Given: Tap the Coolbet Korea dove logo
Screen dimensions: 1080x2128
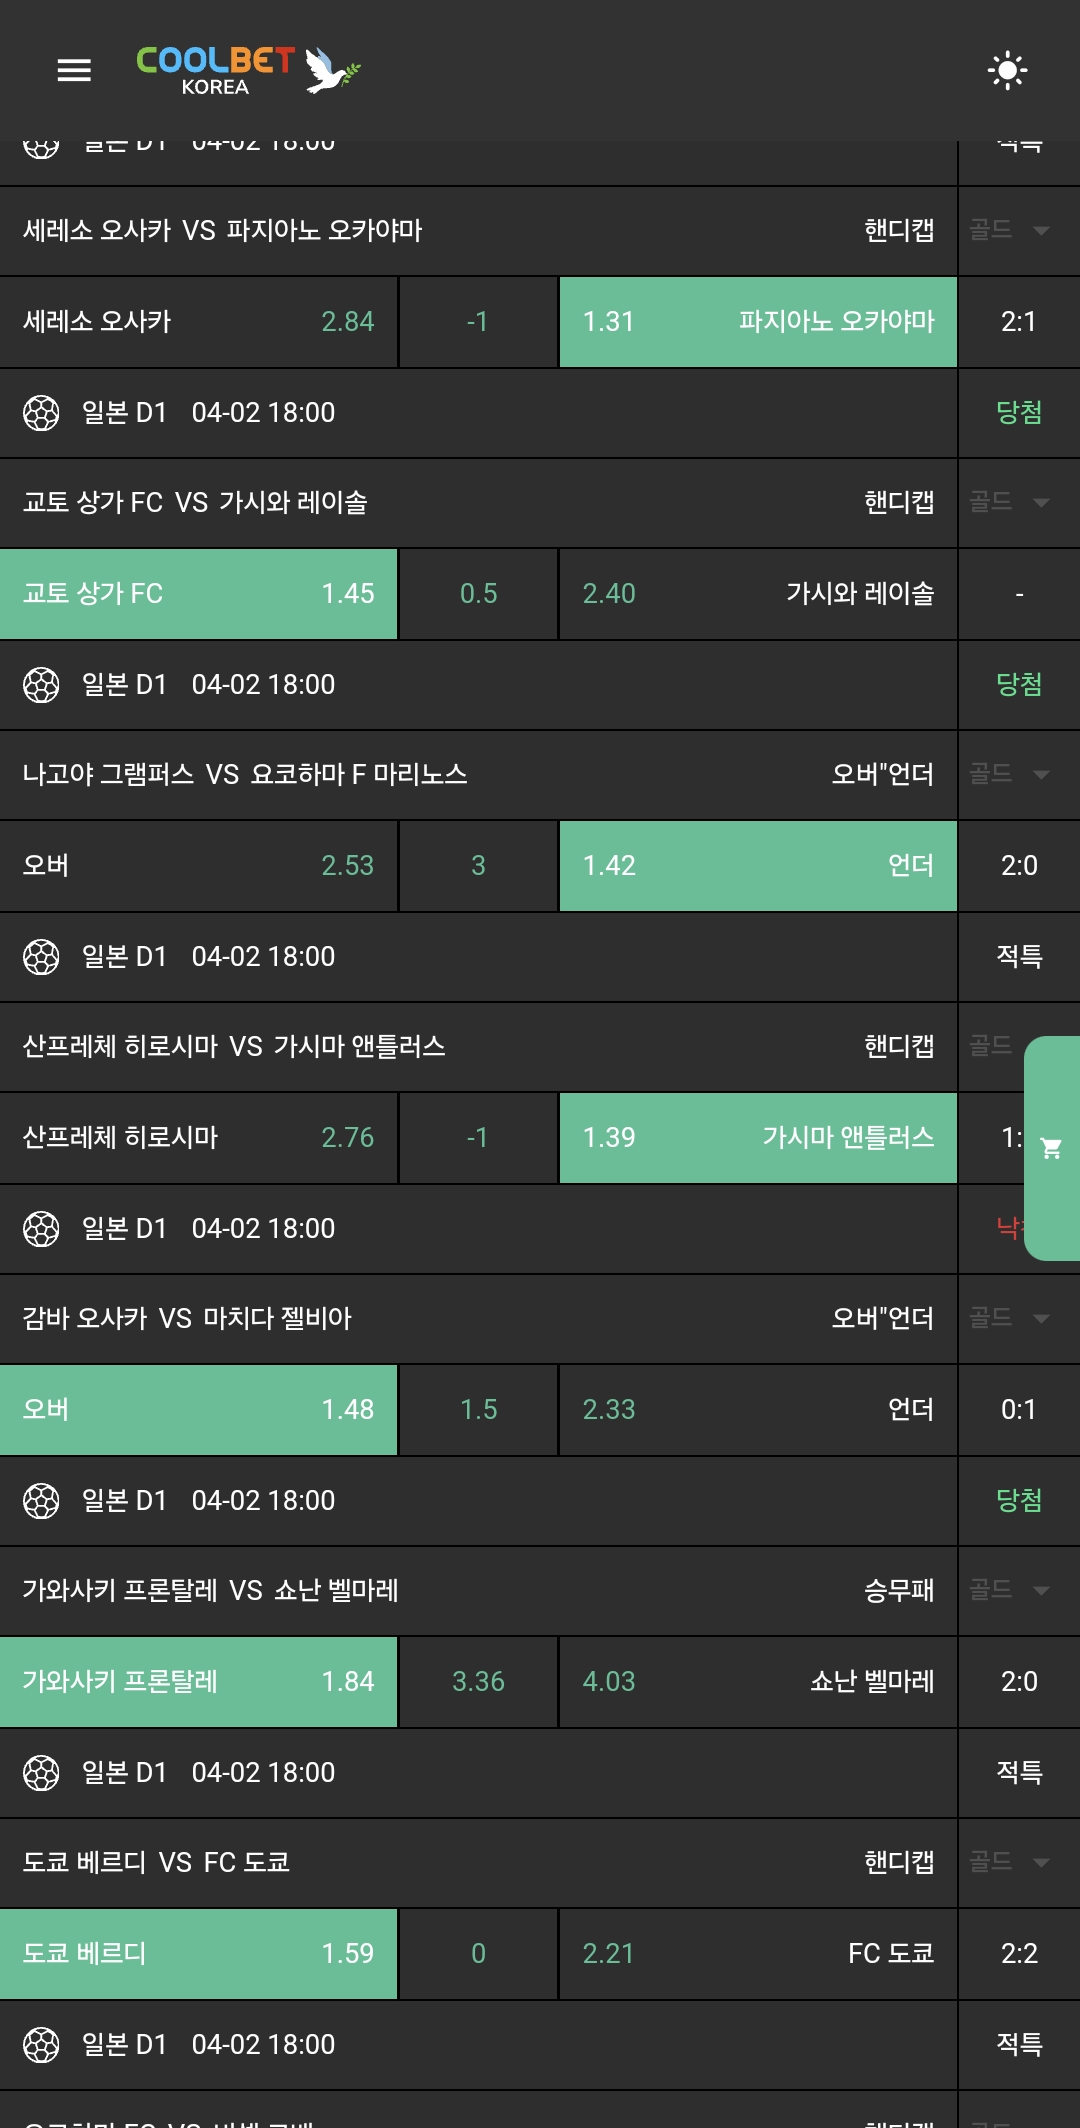Looking at the screenshot, I should click(x=248, y=70).
